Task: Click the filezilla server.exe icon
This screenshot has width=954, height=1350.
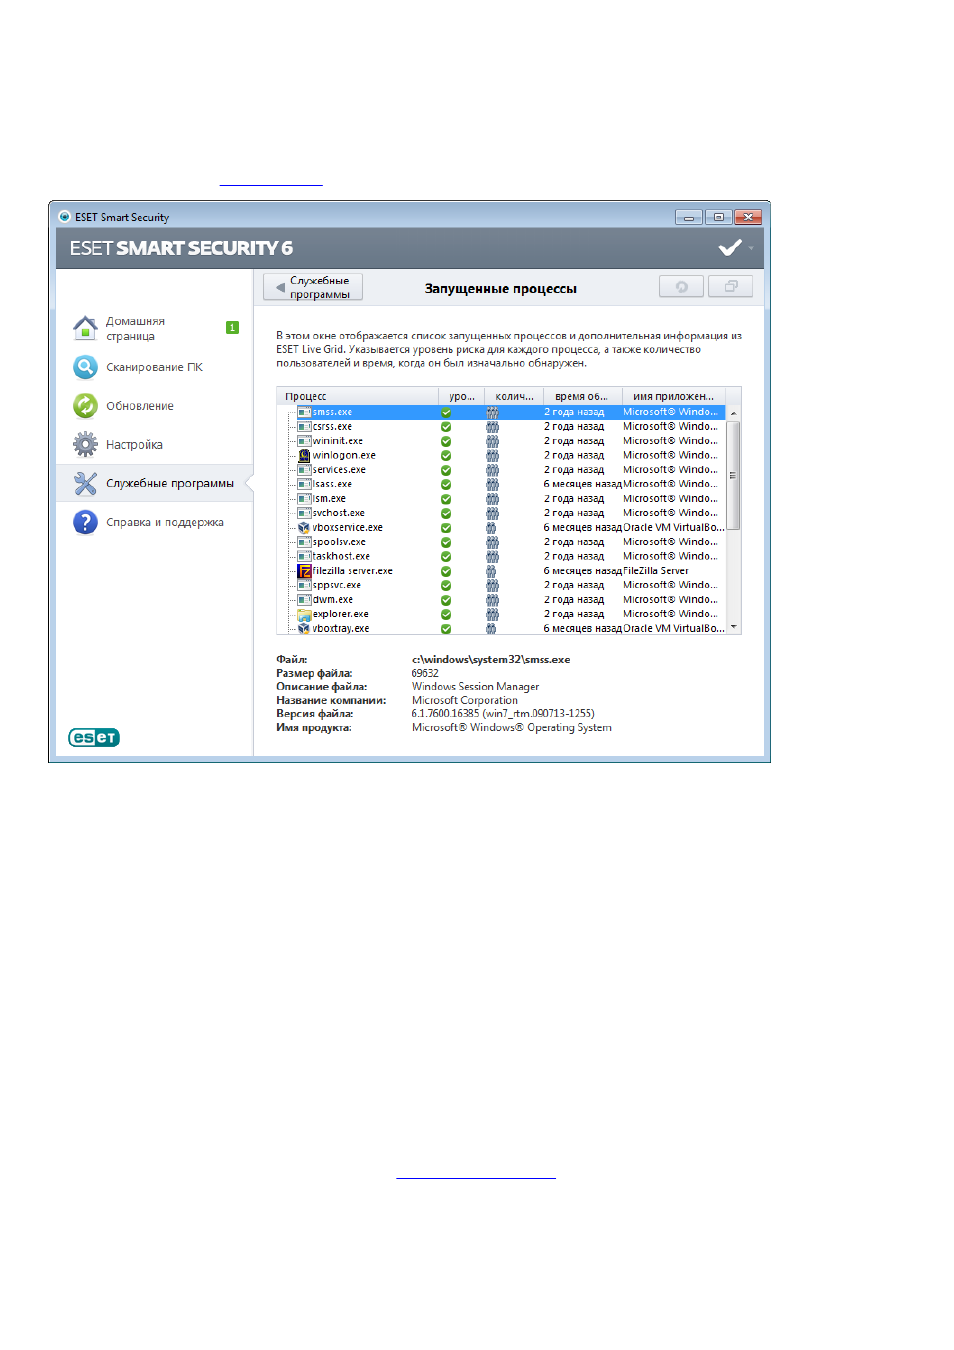Action: click(304, 571)
